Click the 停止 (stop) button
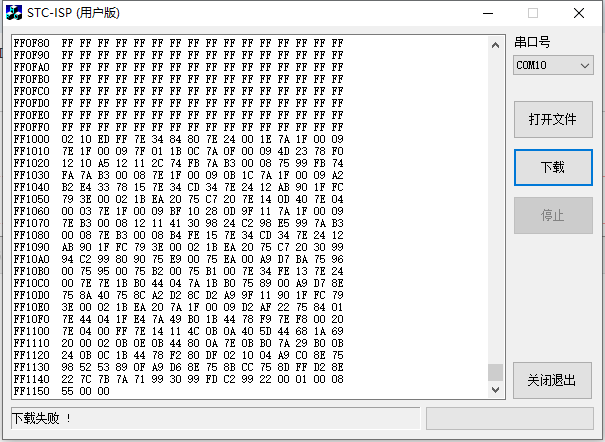The height and width of the screenshot is (442, 605). (x=553, y=215)
